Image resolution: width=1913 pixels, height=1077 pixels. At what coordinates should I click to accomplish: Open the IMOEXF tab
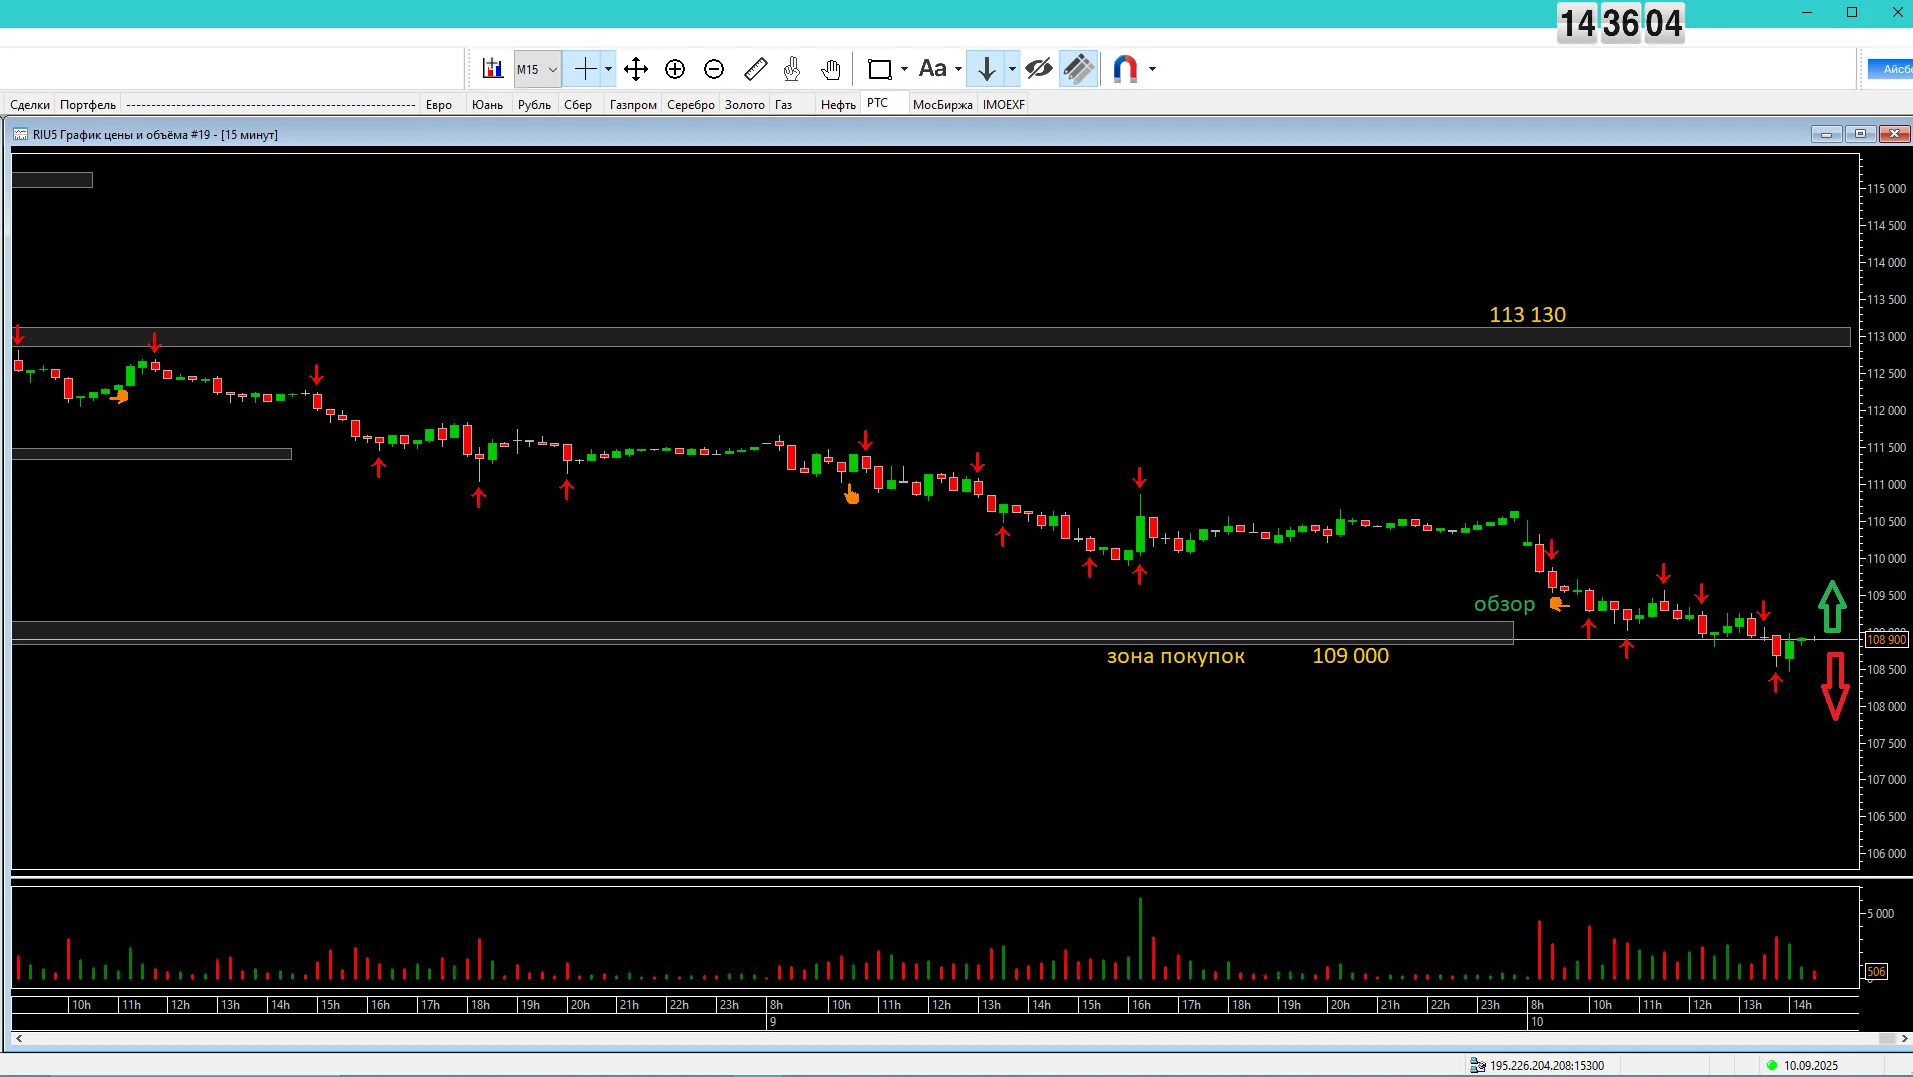click(1004, 104)
